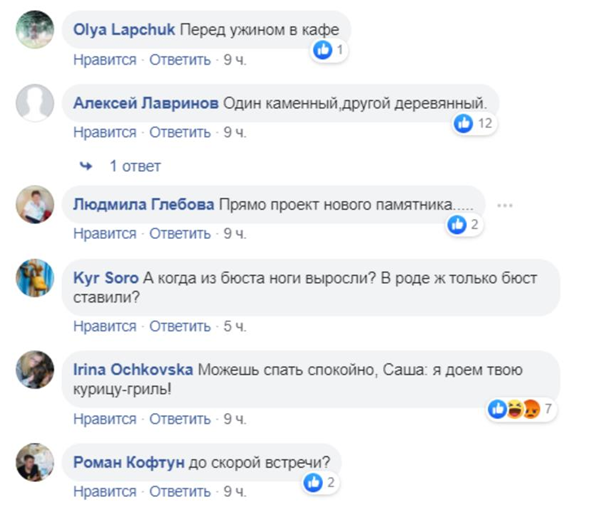This screenshot has height=506, width=610.
Task: Open Людмила Глебова's profile name link
Action: point(144,204)
